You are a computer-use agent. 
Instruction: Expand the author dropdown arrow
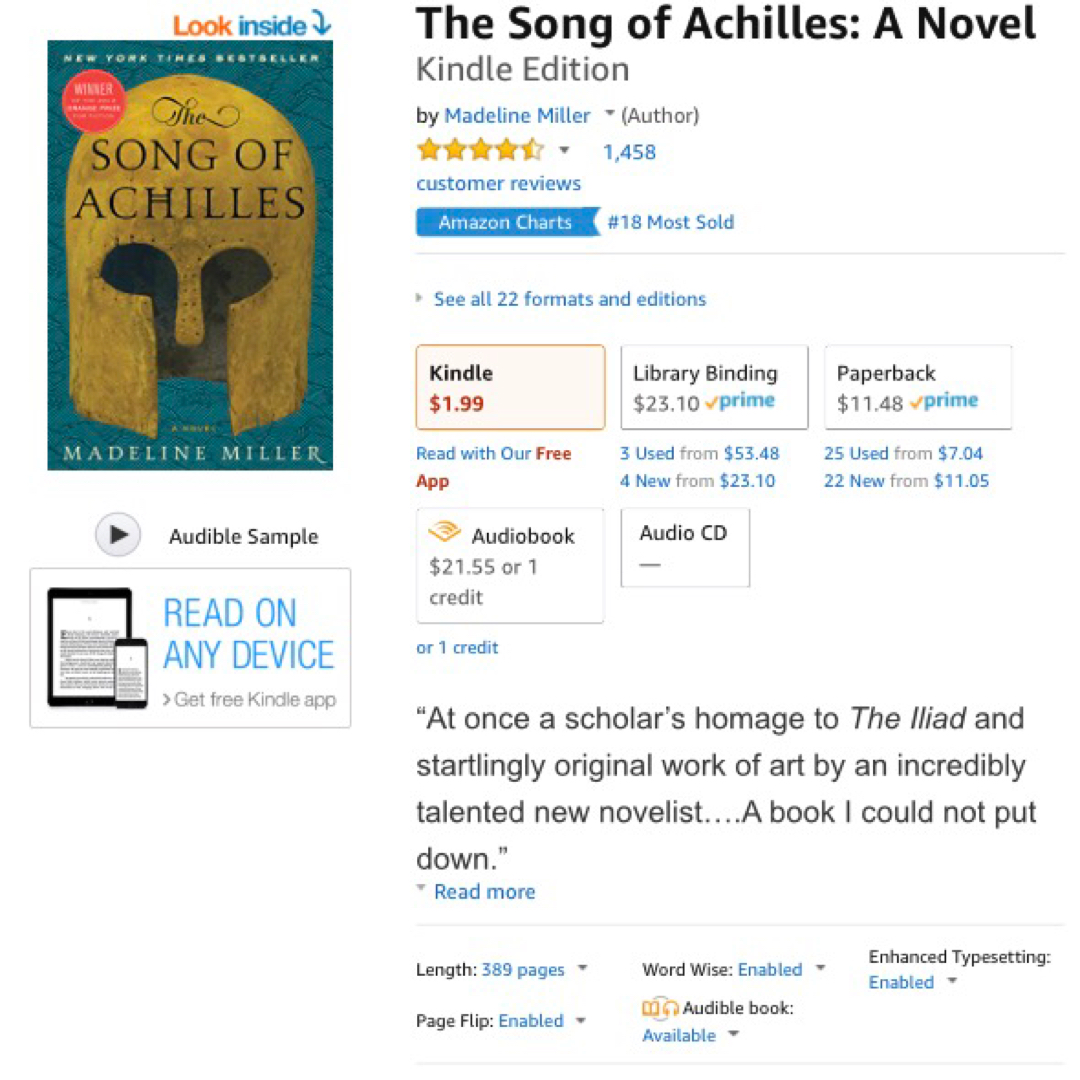[x=609, y=115]
